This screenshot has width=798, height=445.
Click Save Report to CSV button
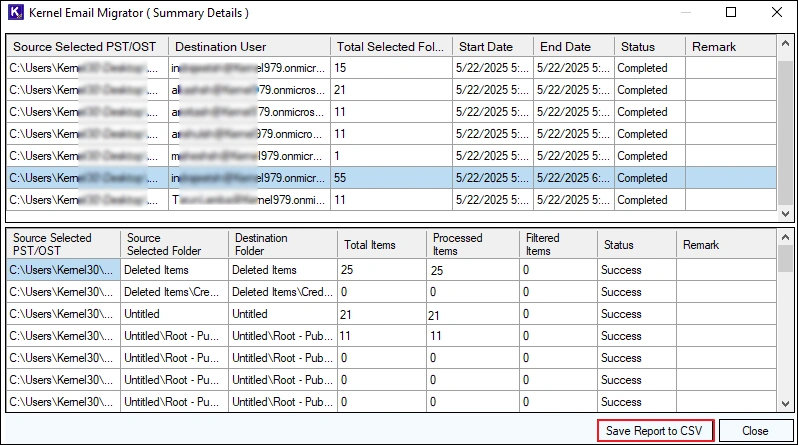[655, 431]
